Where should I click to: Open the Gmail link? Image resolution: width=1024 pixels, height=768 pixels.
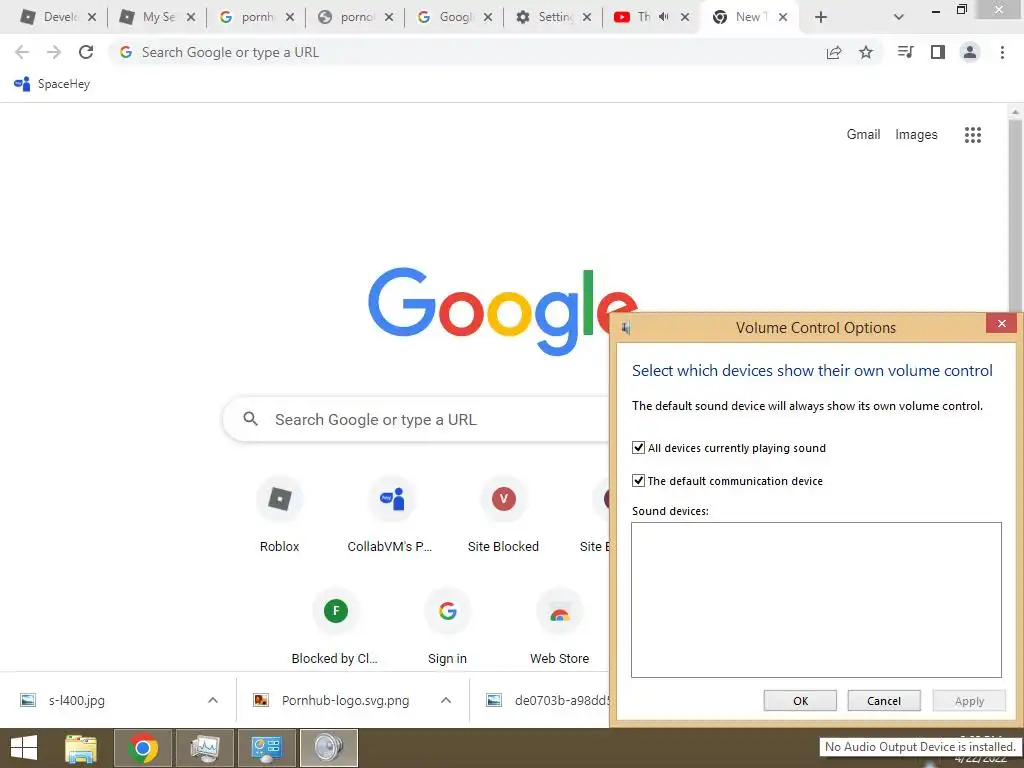point(863,135)
